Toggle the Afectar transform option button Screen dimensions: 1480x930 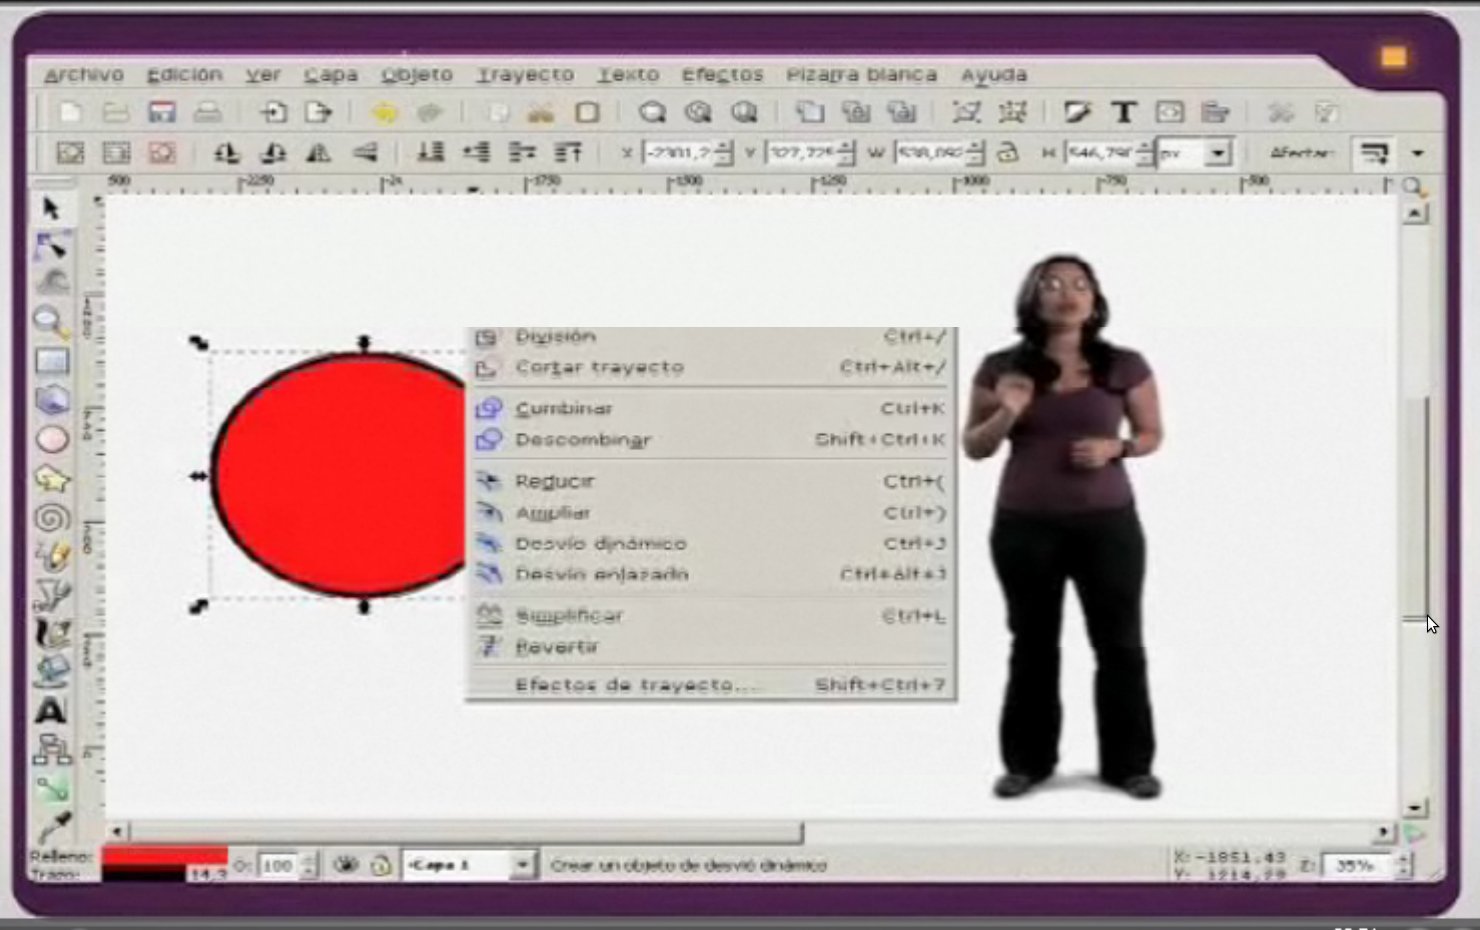coord(1374,153)
